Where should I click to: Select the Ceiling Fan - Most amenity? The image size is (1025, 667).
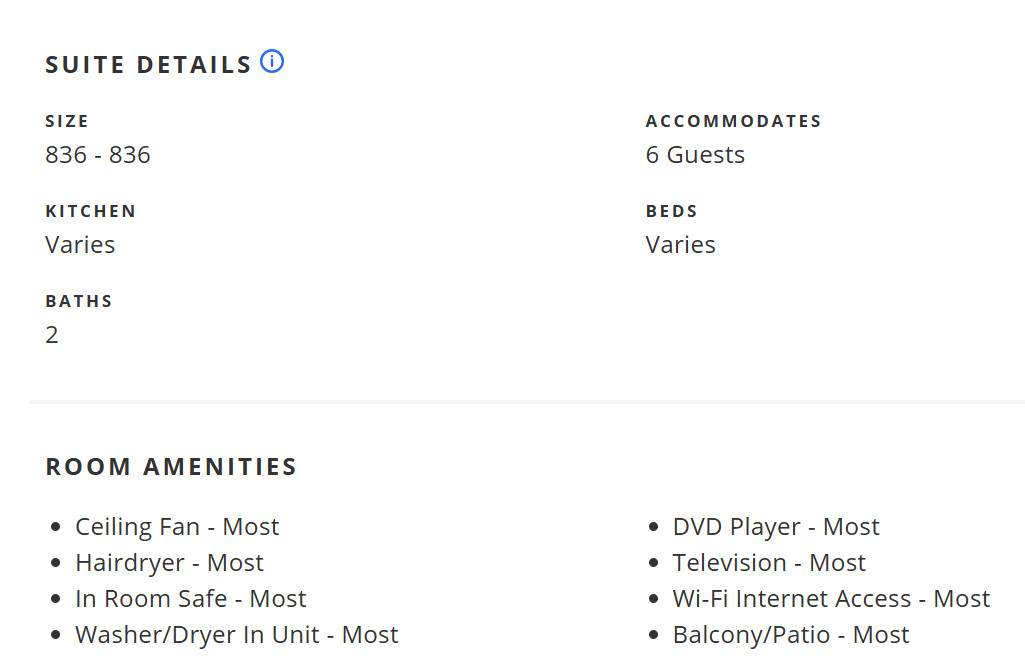[177, 526]
